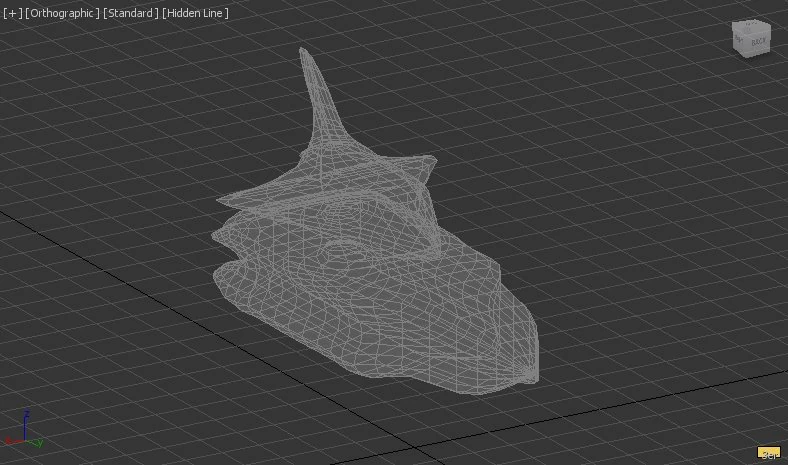Open the Standard shading quality menu
Image resolution: width=788 pixels, height=465 pixels.
pos(131,13)
